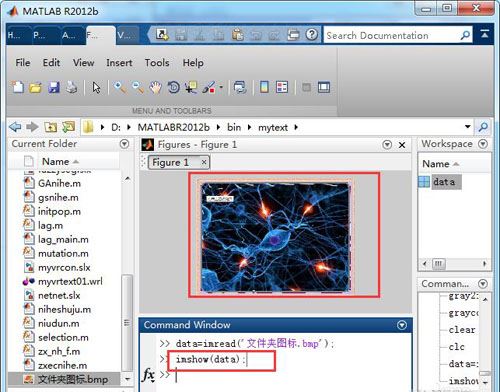Click the shortcut icon in quick access bar
This screenshot has height=392, width=500.
[162, 34]
